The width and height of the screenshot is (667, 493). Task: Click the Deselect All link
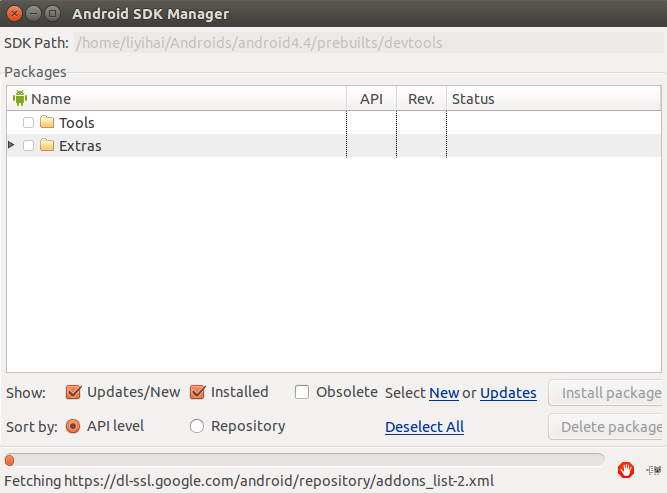pyautogui.click(x=425, y=427)
